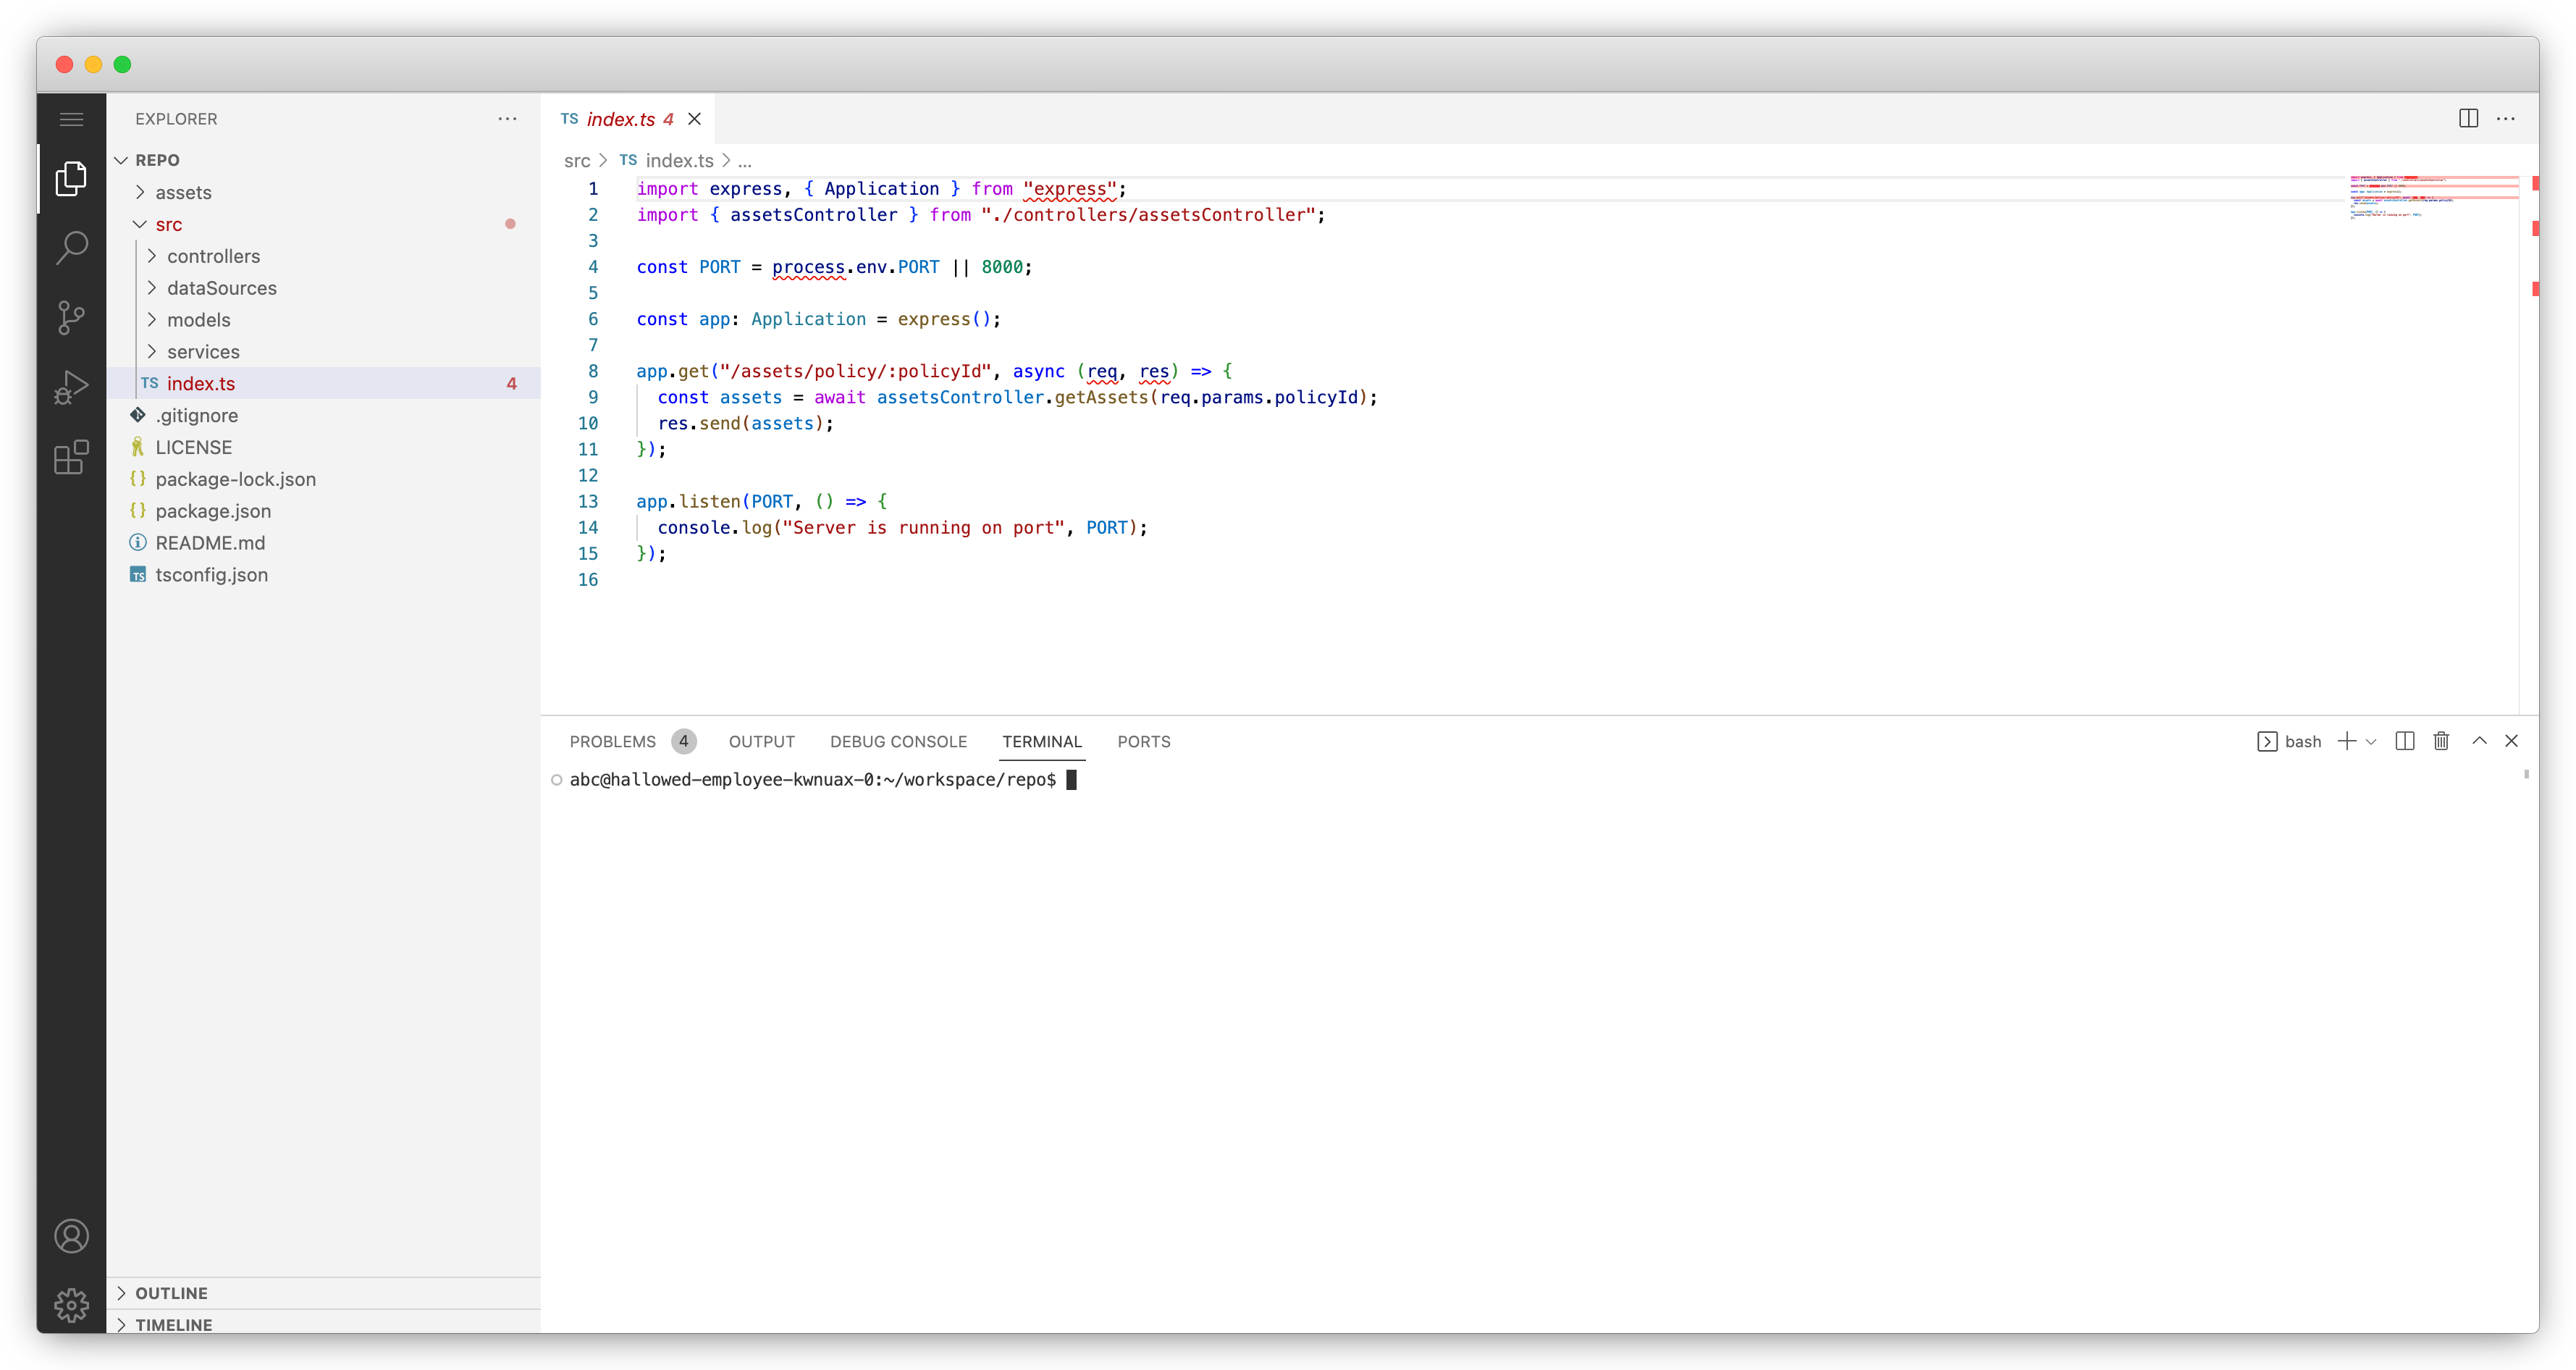This screenshot has height=1370, width=2576.
Task: Switch to the Debug Console tab
Action: (898, 741)
